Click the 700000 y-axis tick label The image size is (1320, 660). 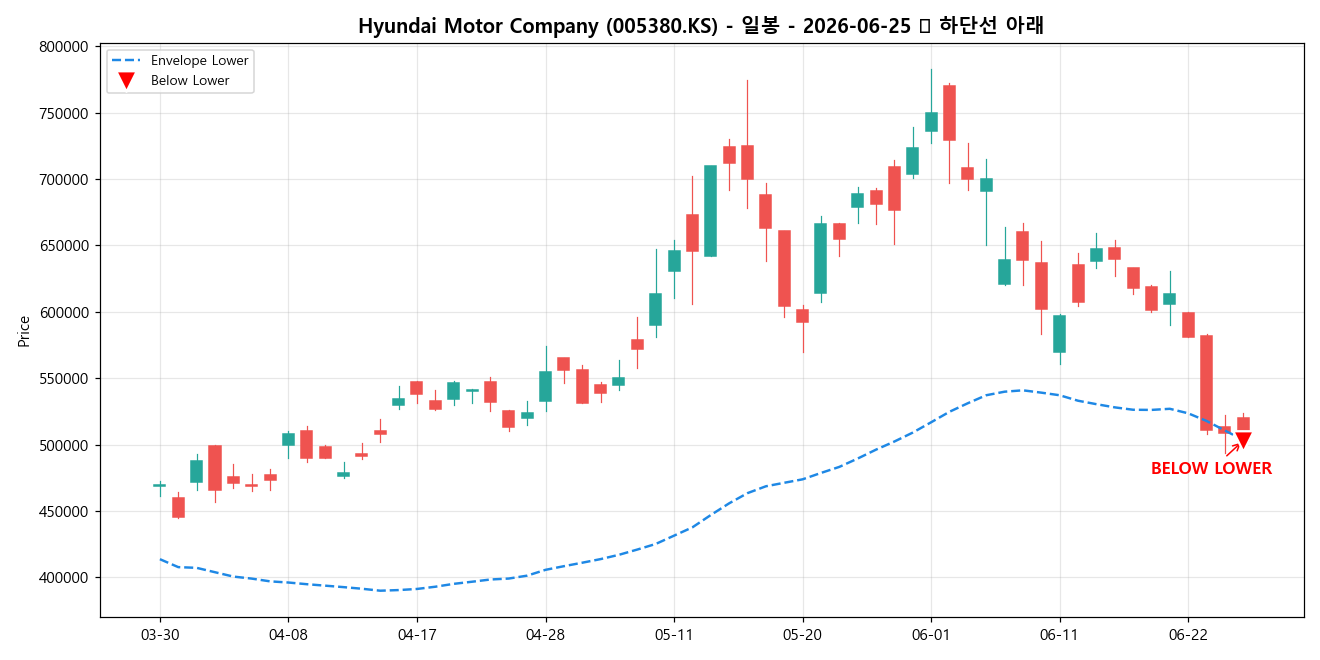tap(64, 180)
